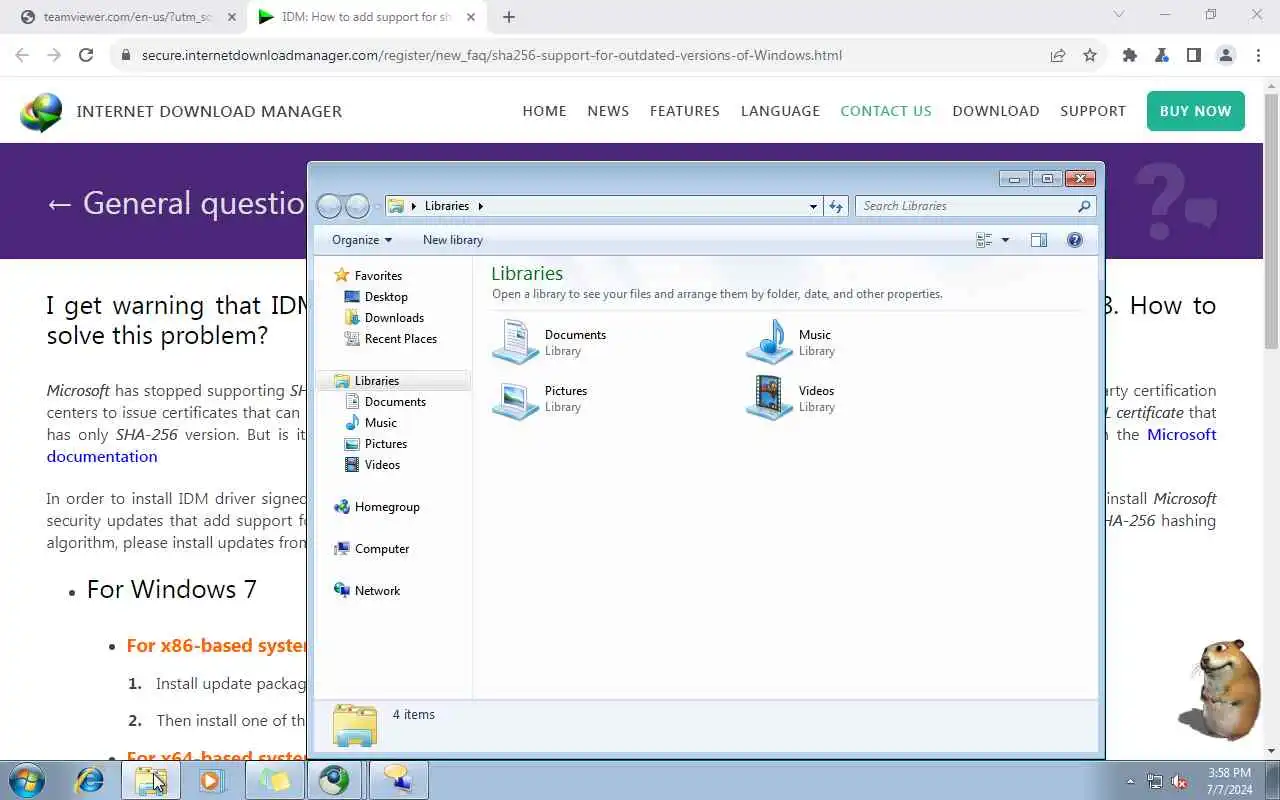Open CONTACT US in IDM menu
The width and height of the screenshot is (1280, 800).
(886, 111)
